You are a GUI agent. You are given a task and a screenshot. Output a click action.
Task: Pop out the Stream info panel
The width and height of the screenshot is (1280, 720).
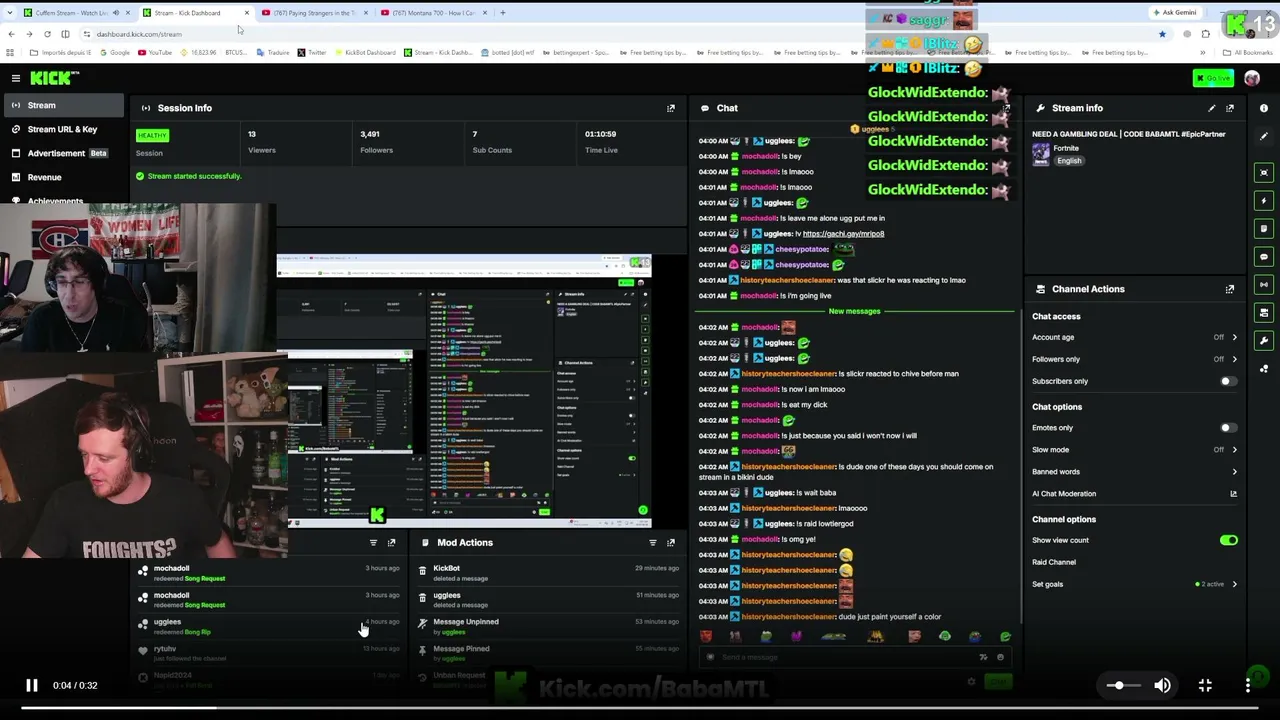click(x=1230, y=108)
